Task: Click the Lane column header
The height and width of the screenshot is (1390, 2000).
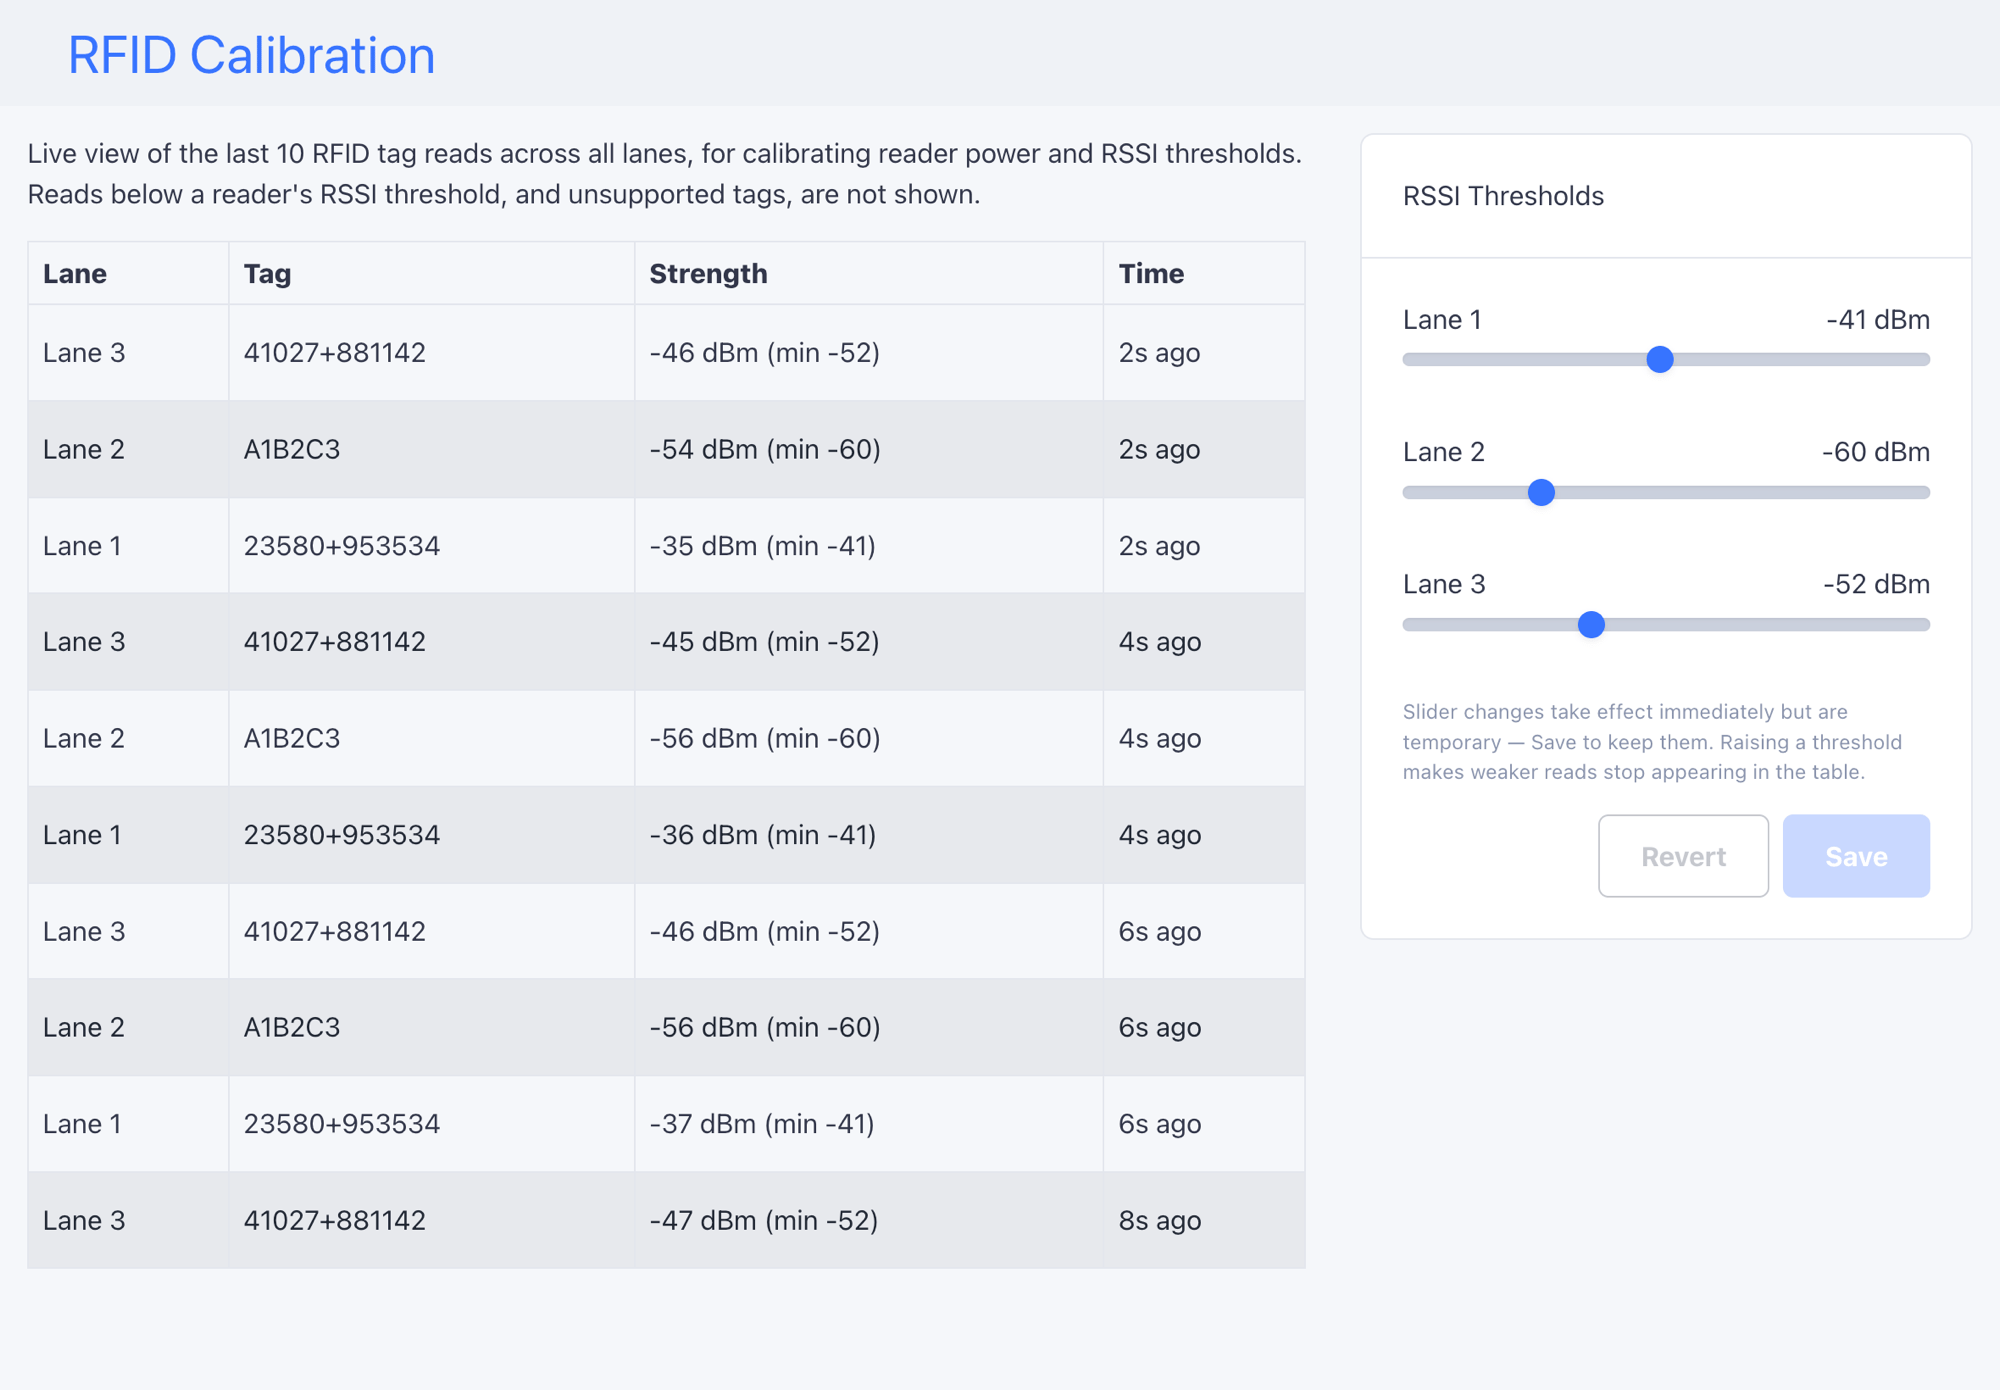Action: click(128, 273)
